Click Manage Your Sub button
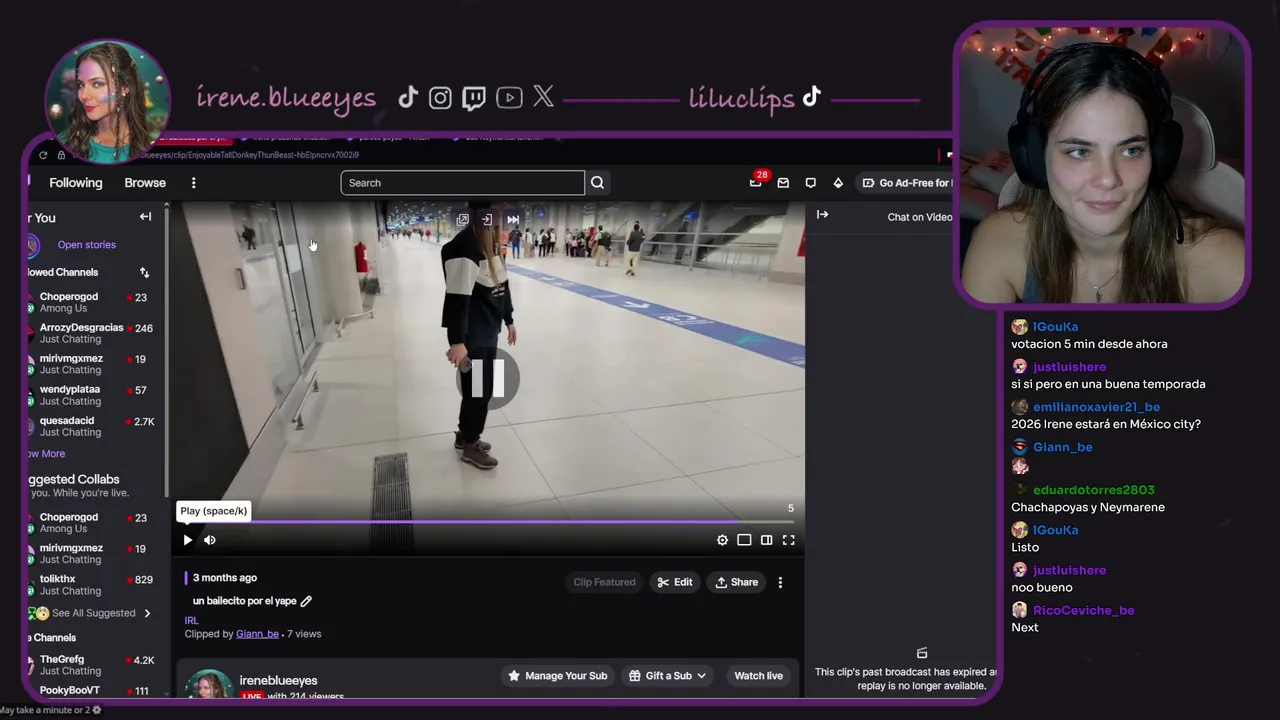Image resolution: width=1280 pixels, height=720 pixels. click(x=557, y=676)
